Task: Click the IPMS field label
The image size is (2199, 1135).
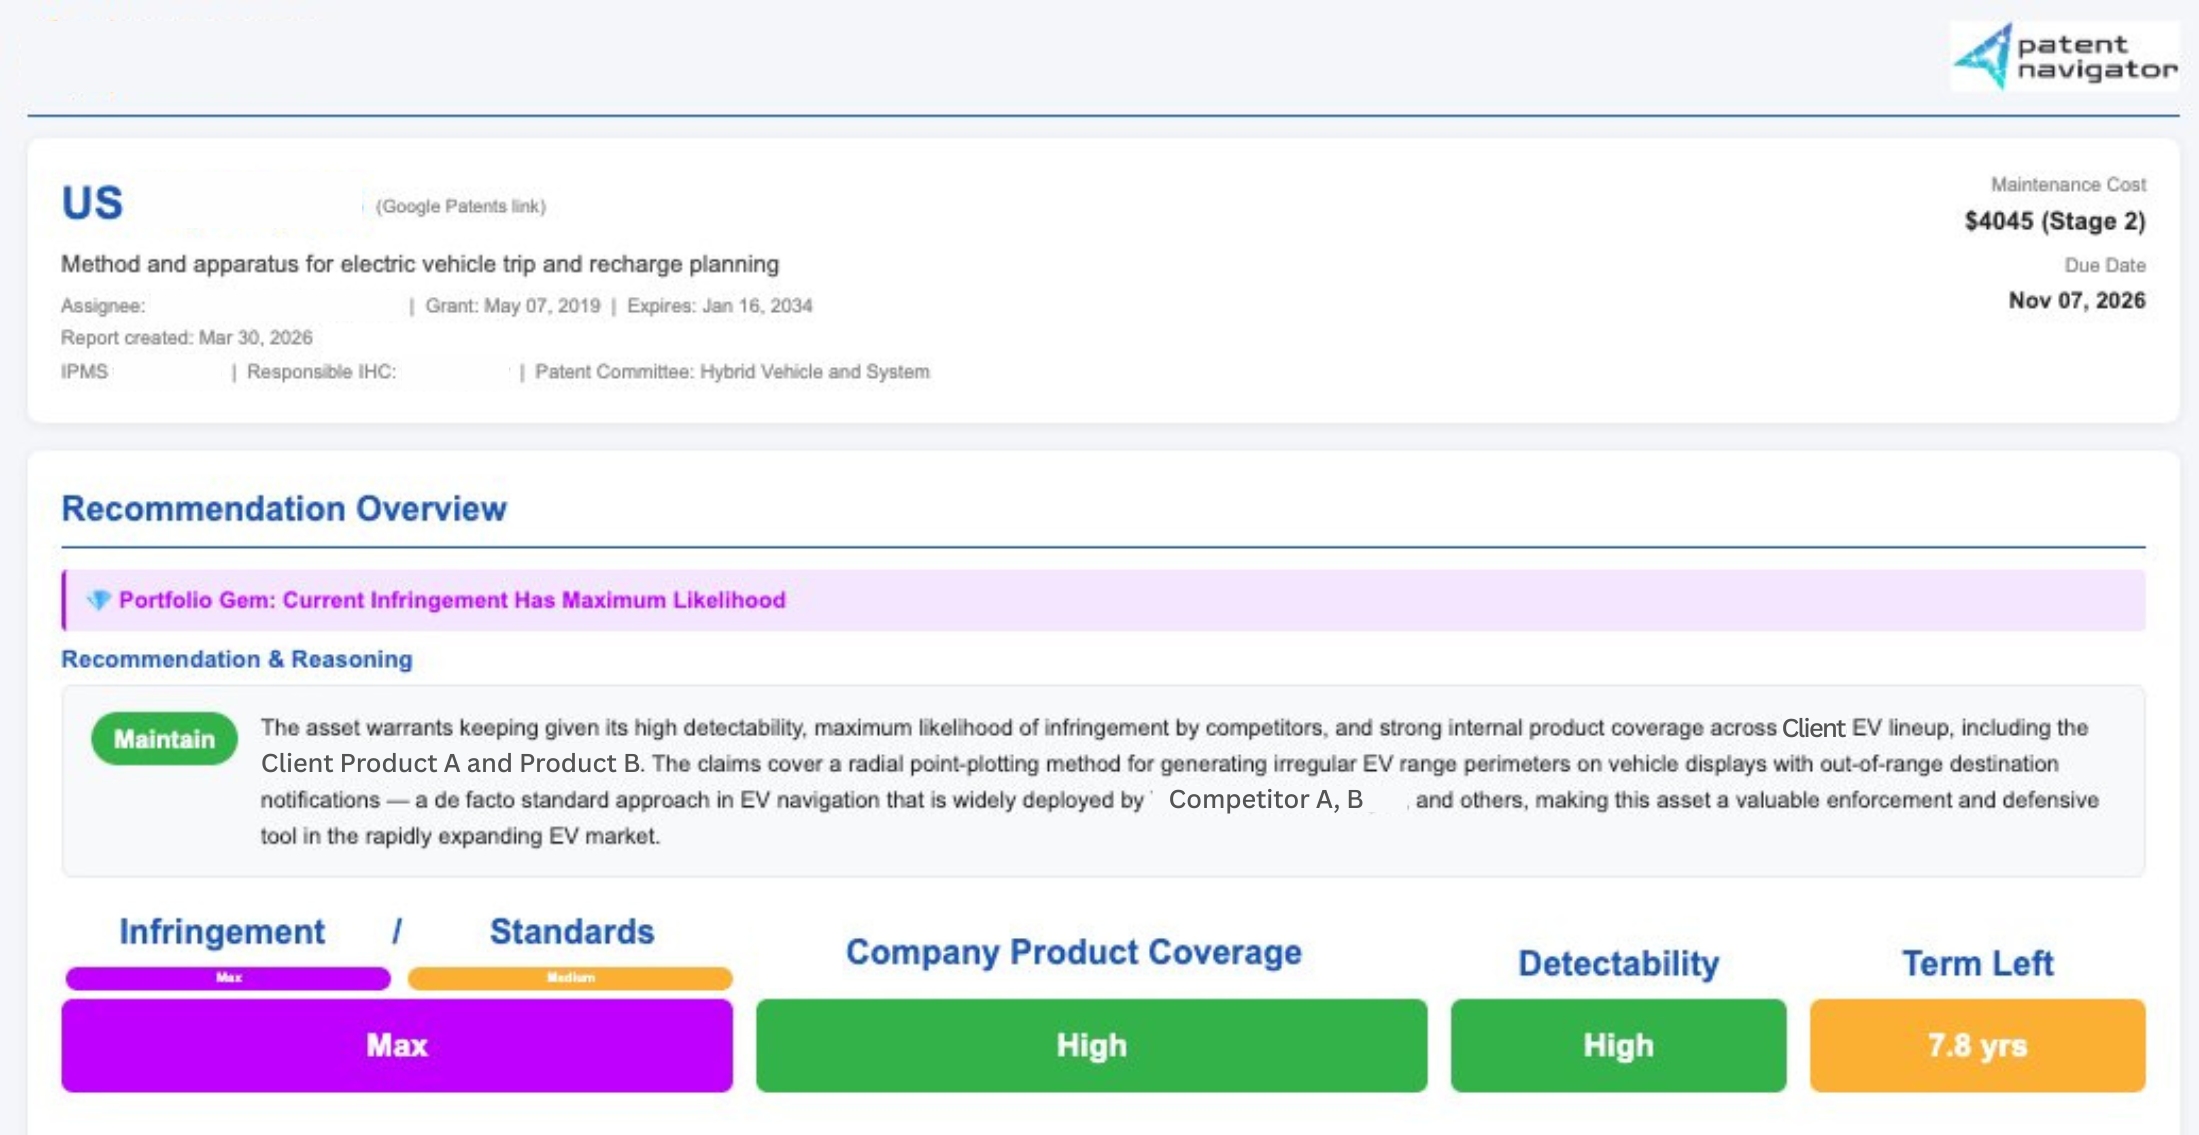Action: coord(84,371)
